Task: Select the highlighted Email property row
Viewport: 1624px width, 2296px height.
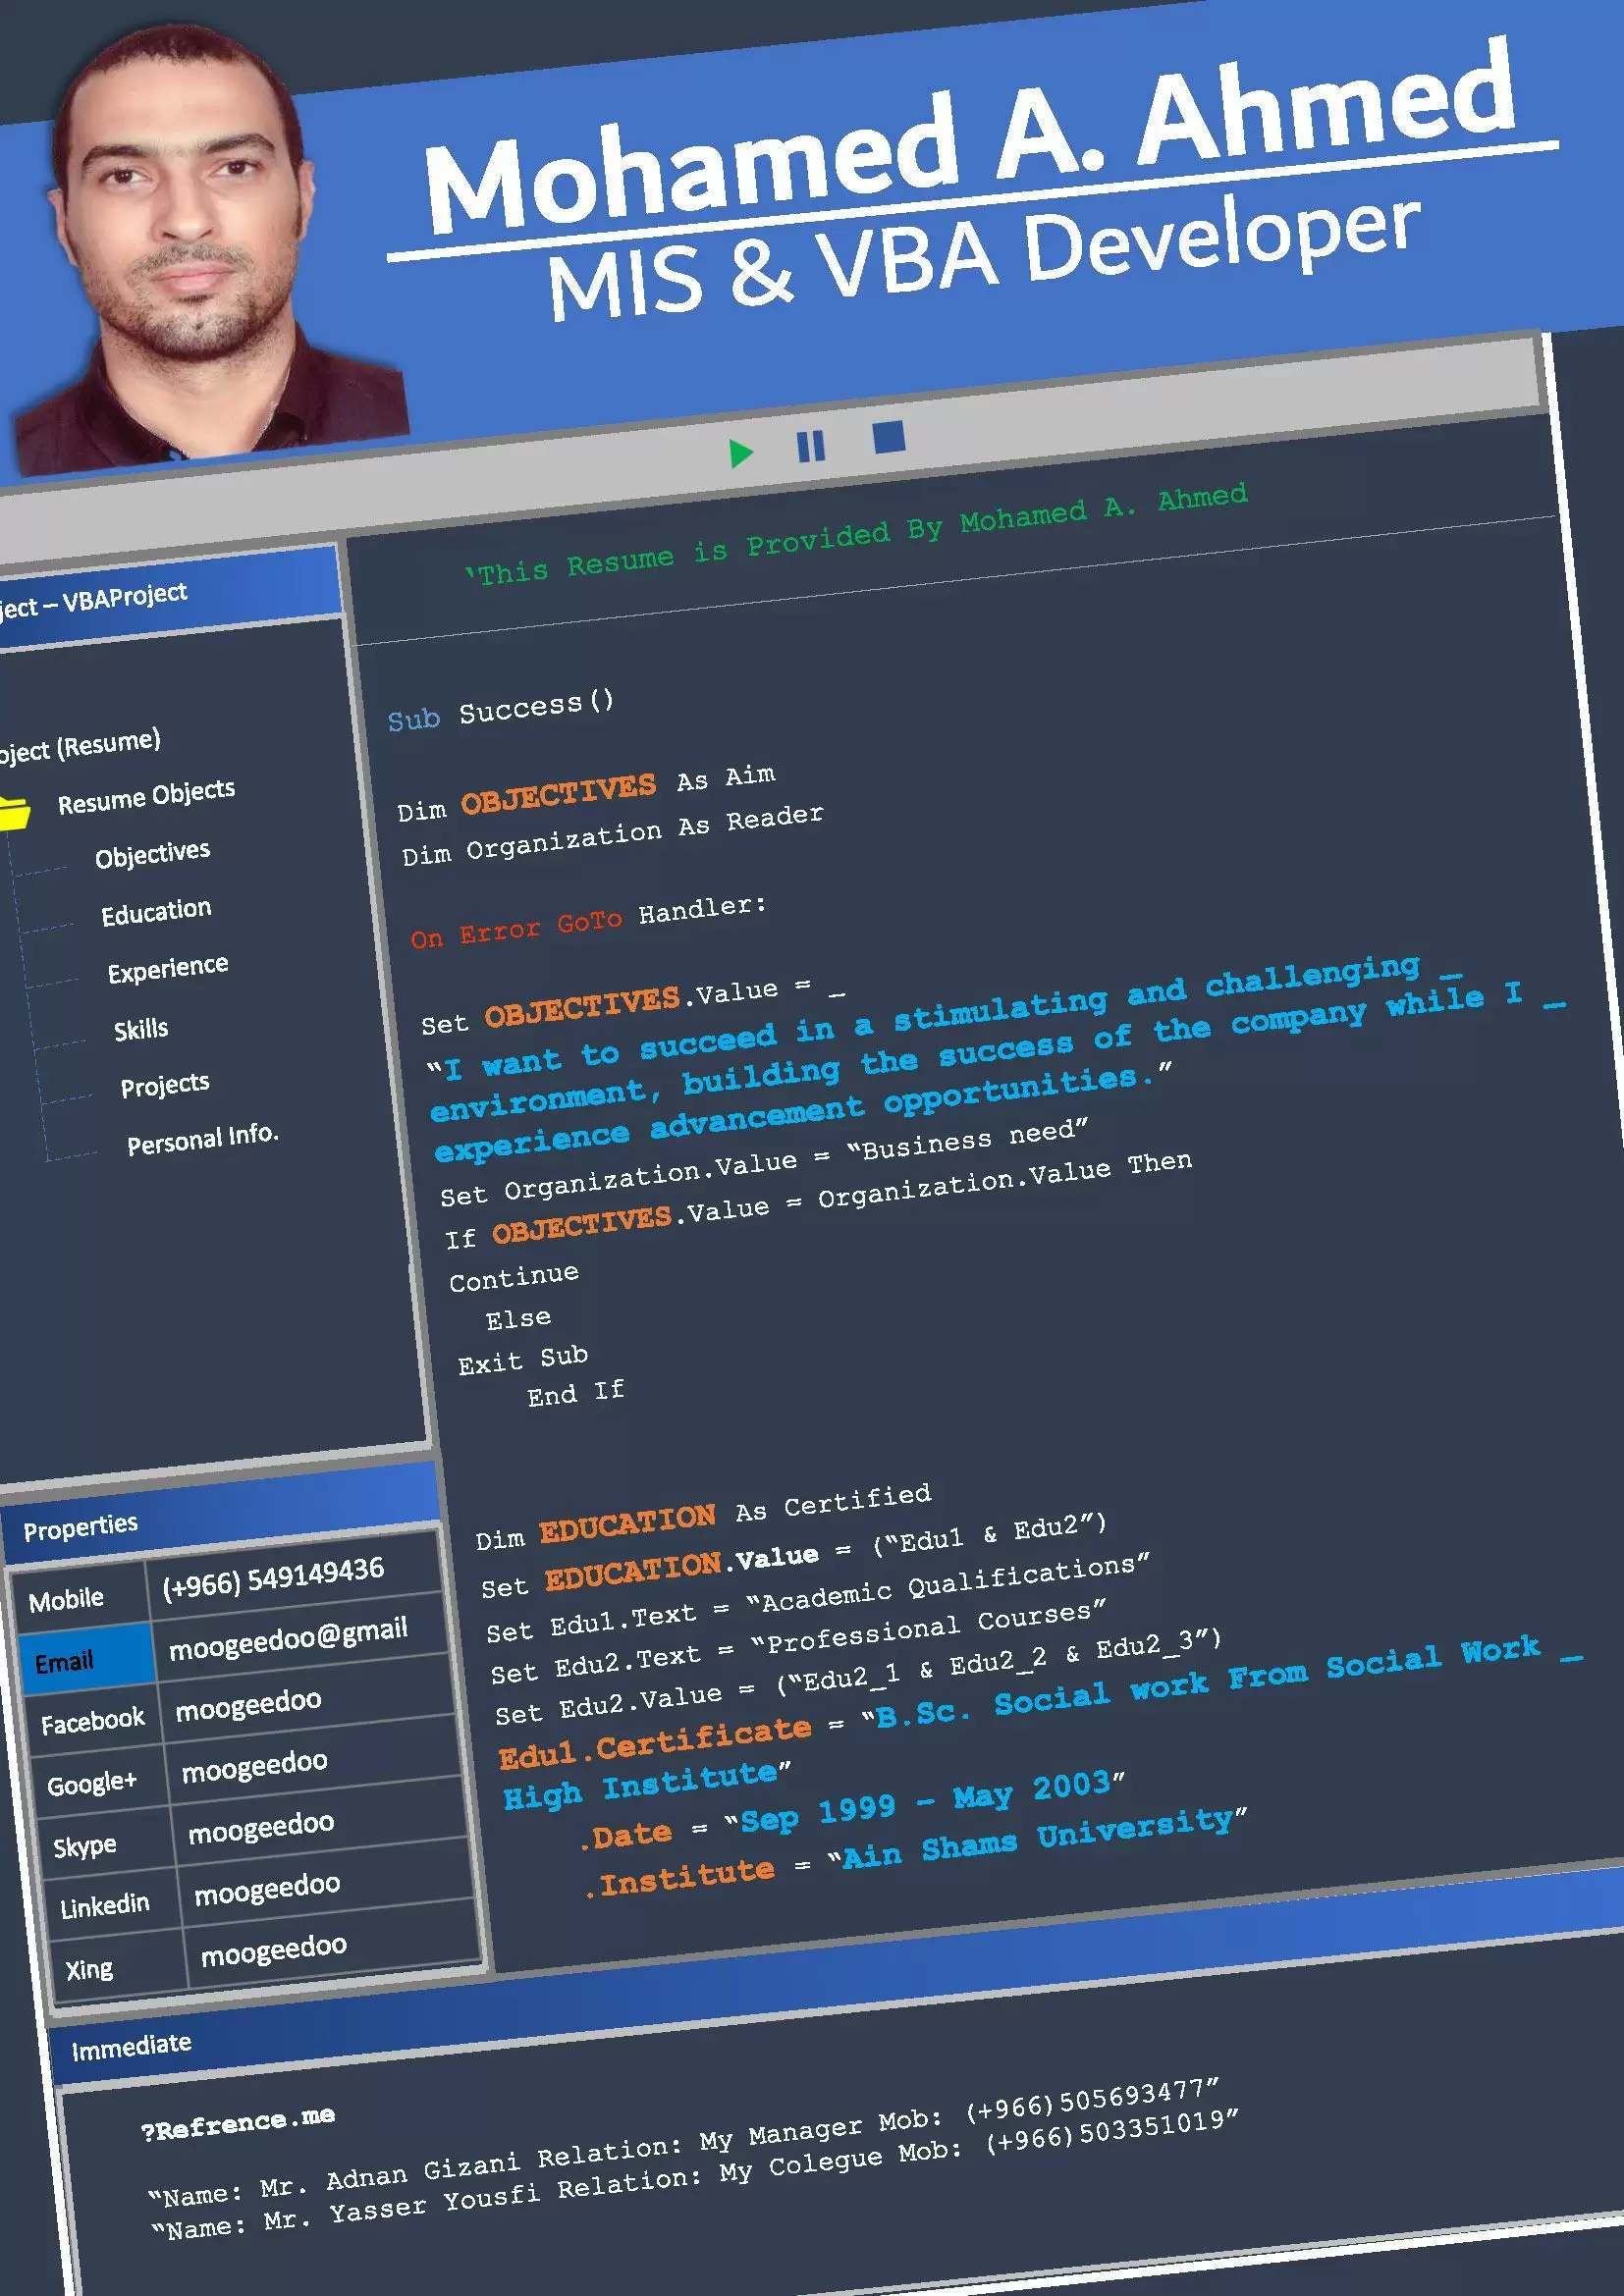Action: point(65,1662)
